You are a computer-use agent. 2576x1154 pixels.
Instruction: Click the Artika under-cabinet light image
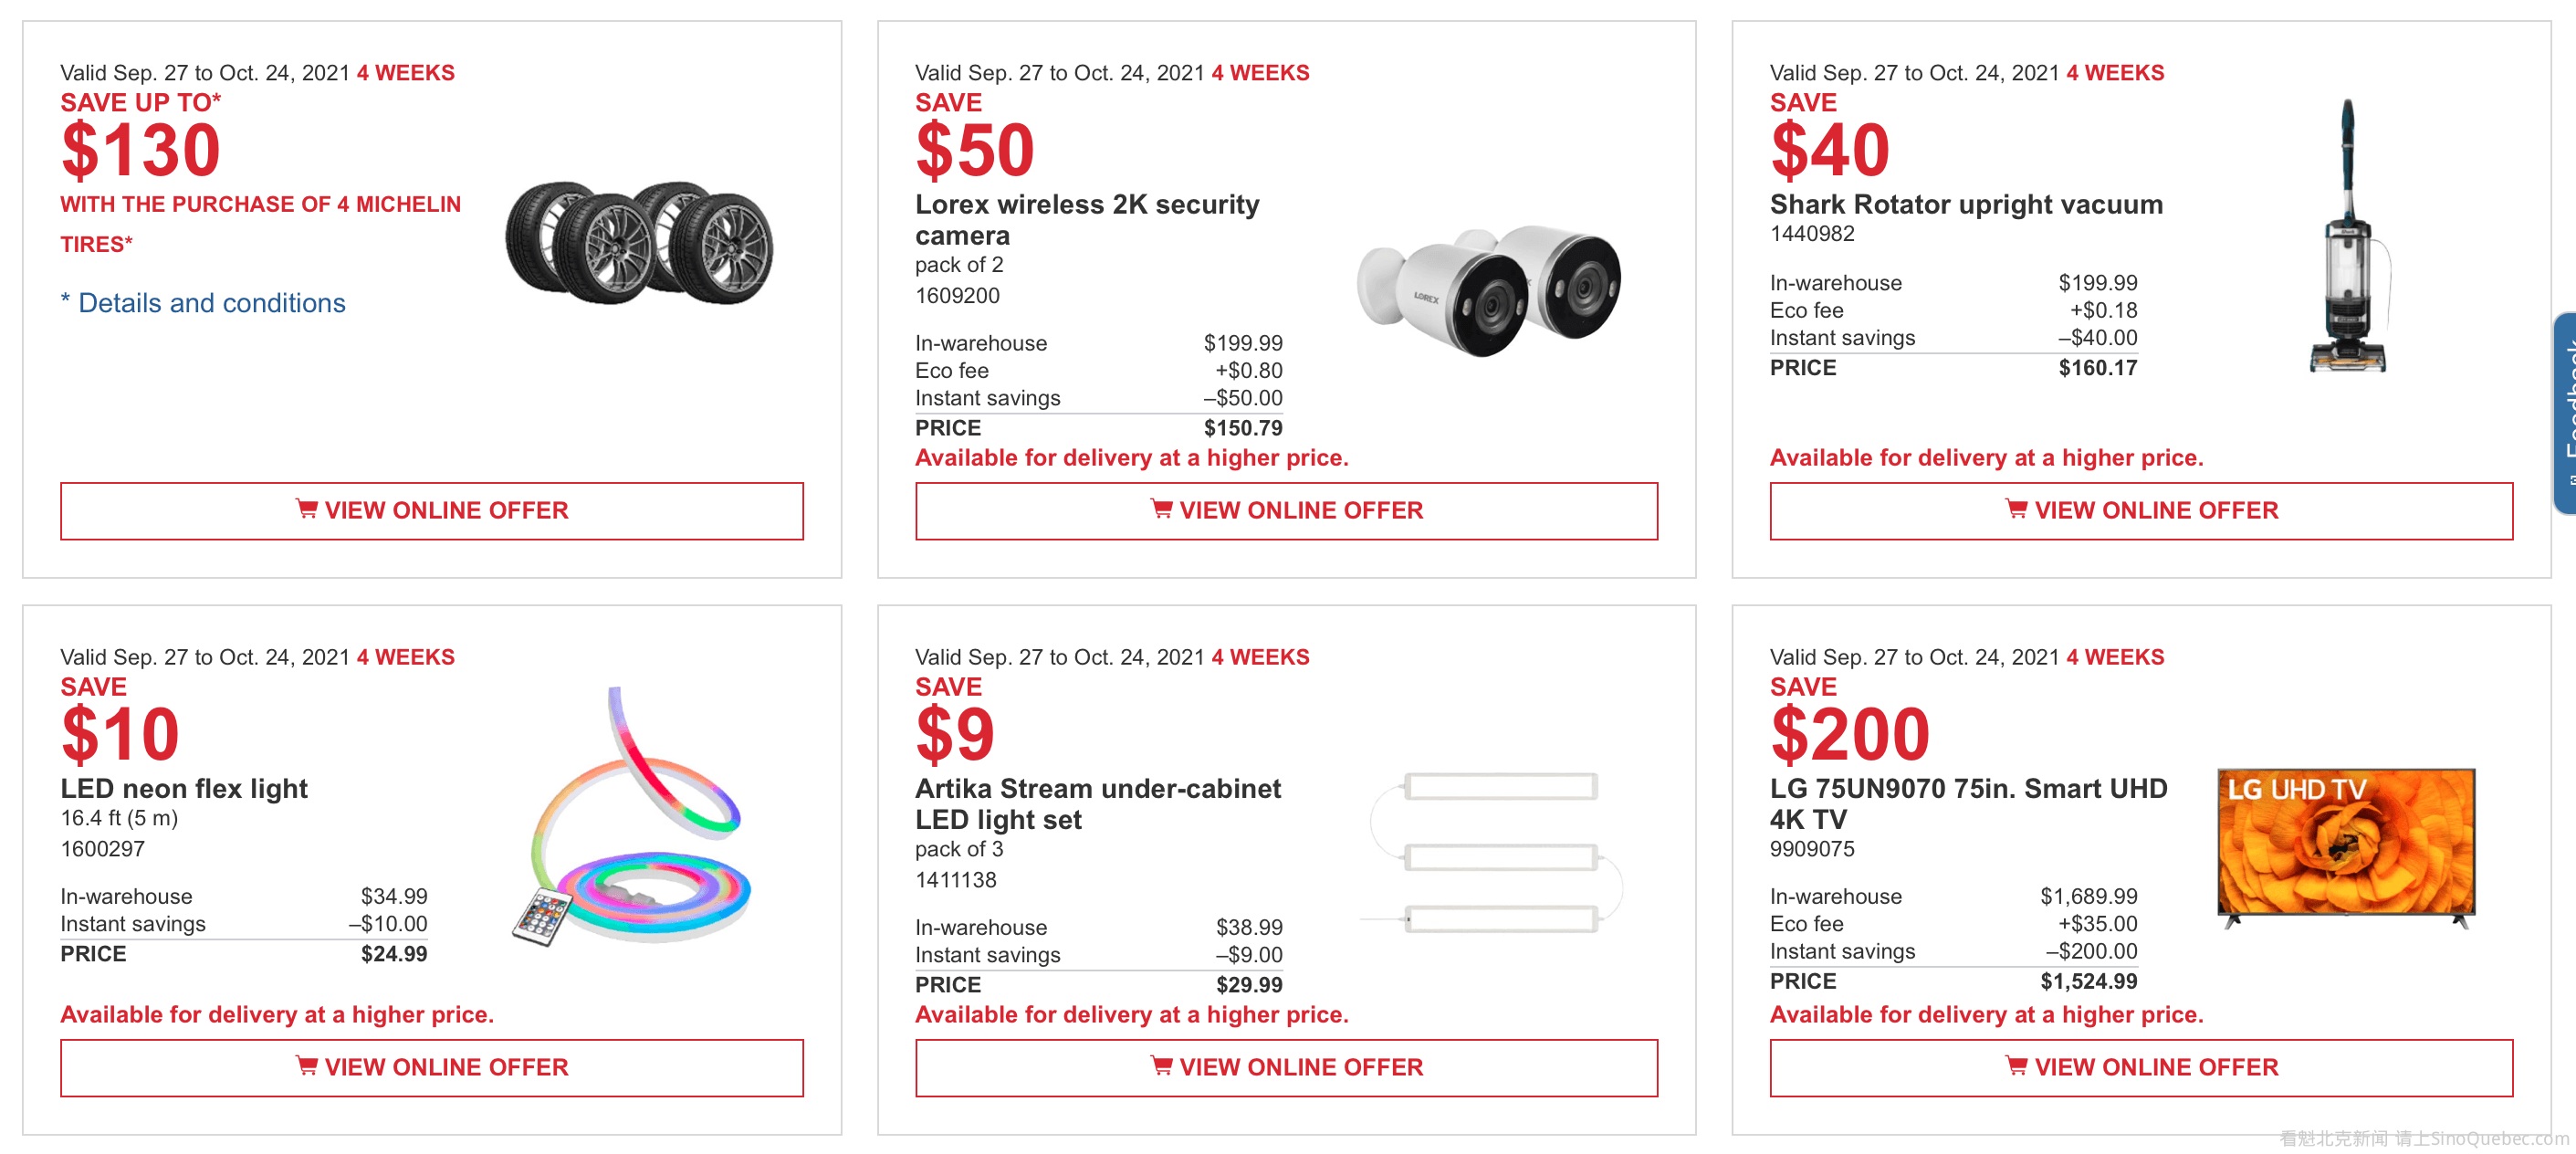tap(1493, 851)
